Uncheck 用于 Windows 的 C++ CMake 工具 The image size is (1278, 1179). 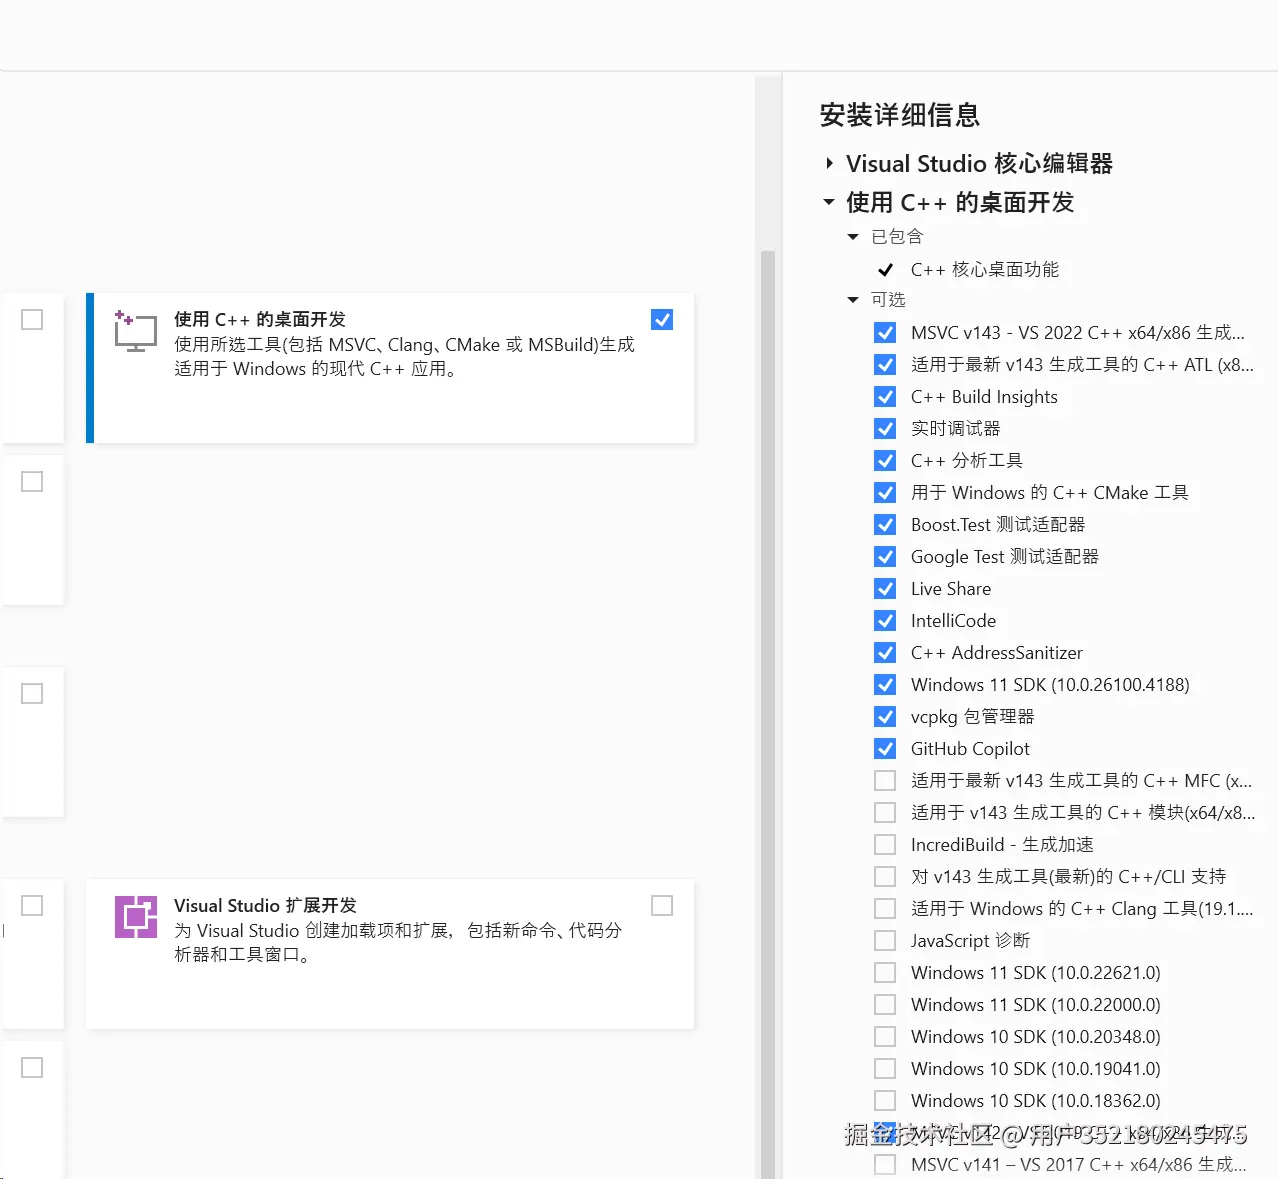(x=885, y=492)
